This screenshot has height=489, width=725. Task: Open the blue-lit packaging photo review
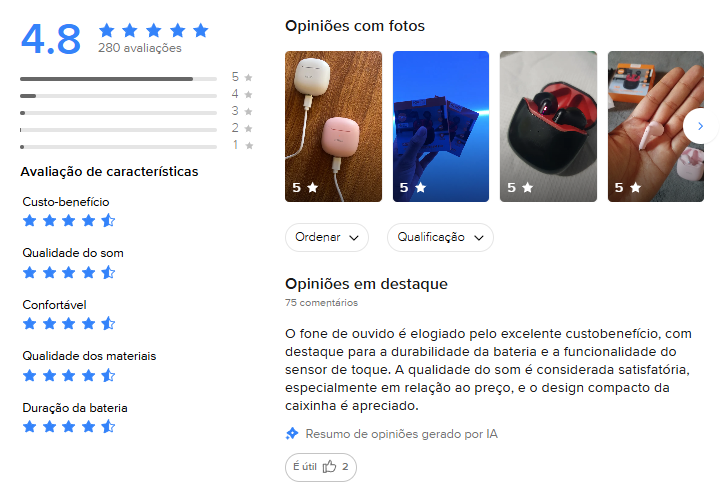441,126
